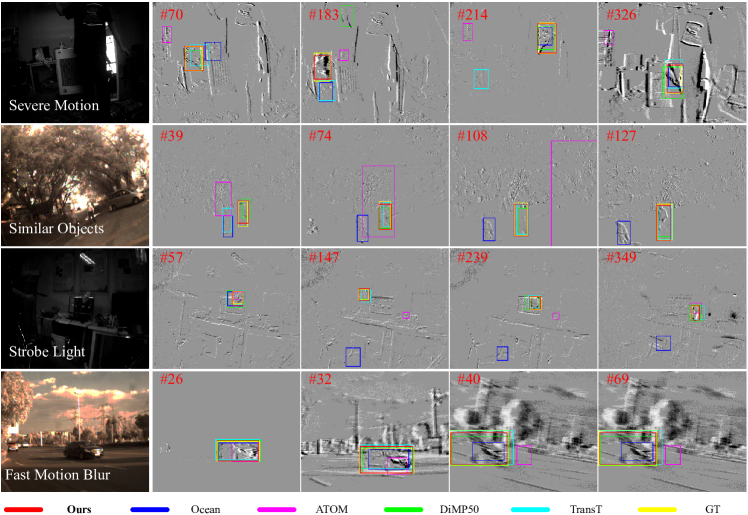
Task: Click the red '#32' frame number
Action: pyautogui.click(x=320, y=380)
